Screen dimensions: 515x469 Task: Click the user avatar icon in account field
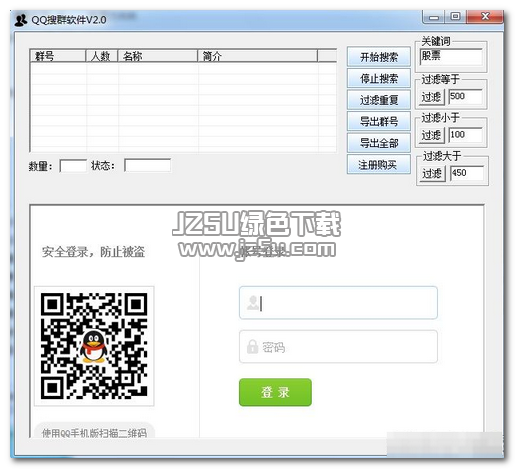tap(253, 303)
